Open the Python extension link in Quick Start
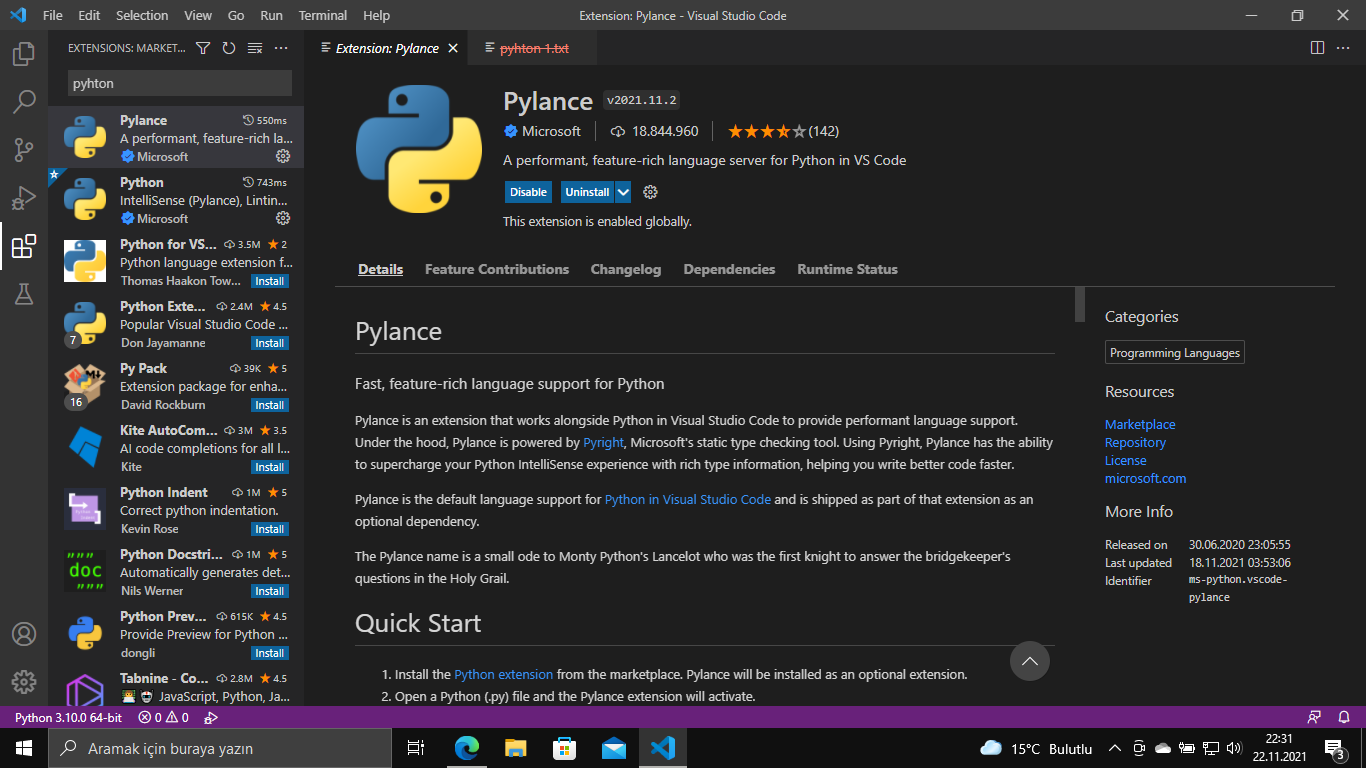The width and height of the screenshot is (1366, 768). 504,674
